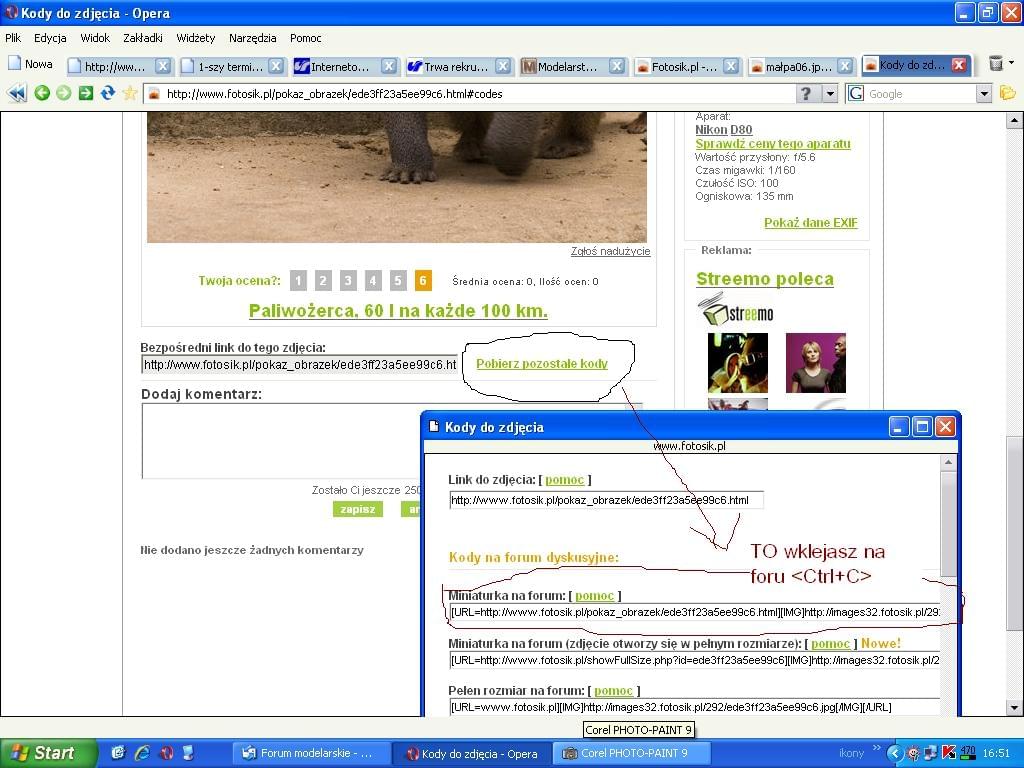Screen dimensions: 1024x768
Task: Open the Google search engine dropdown
Action: tap(983, 93)
